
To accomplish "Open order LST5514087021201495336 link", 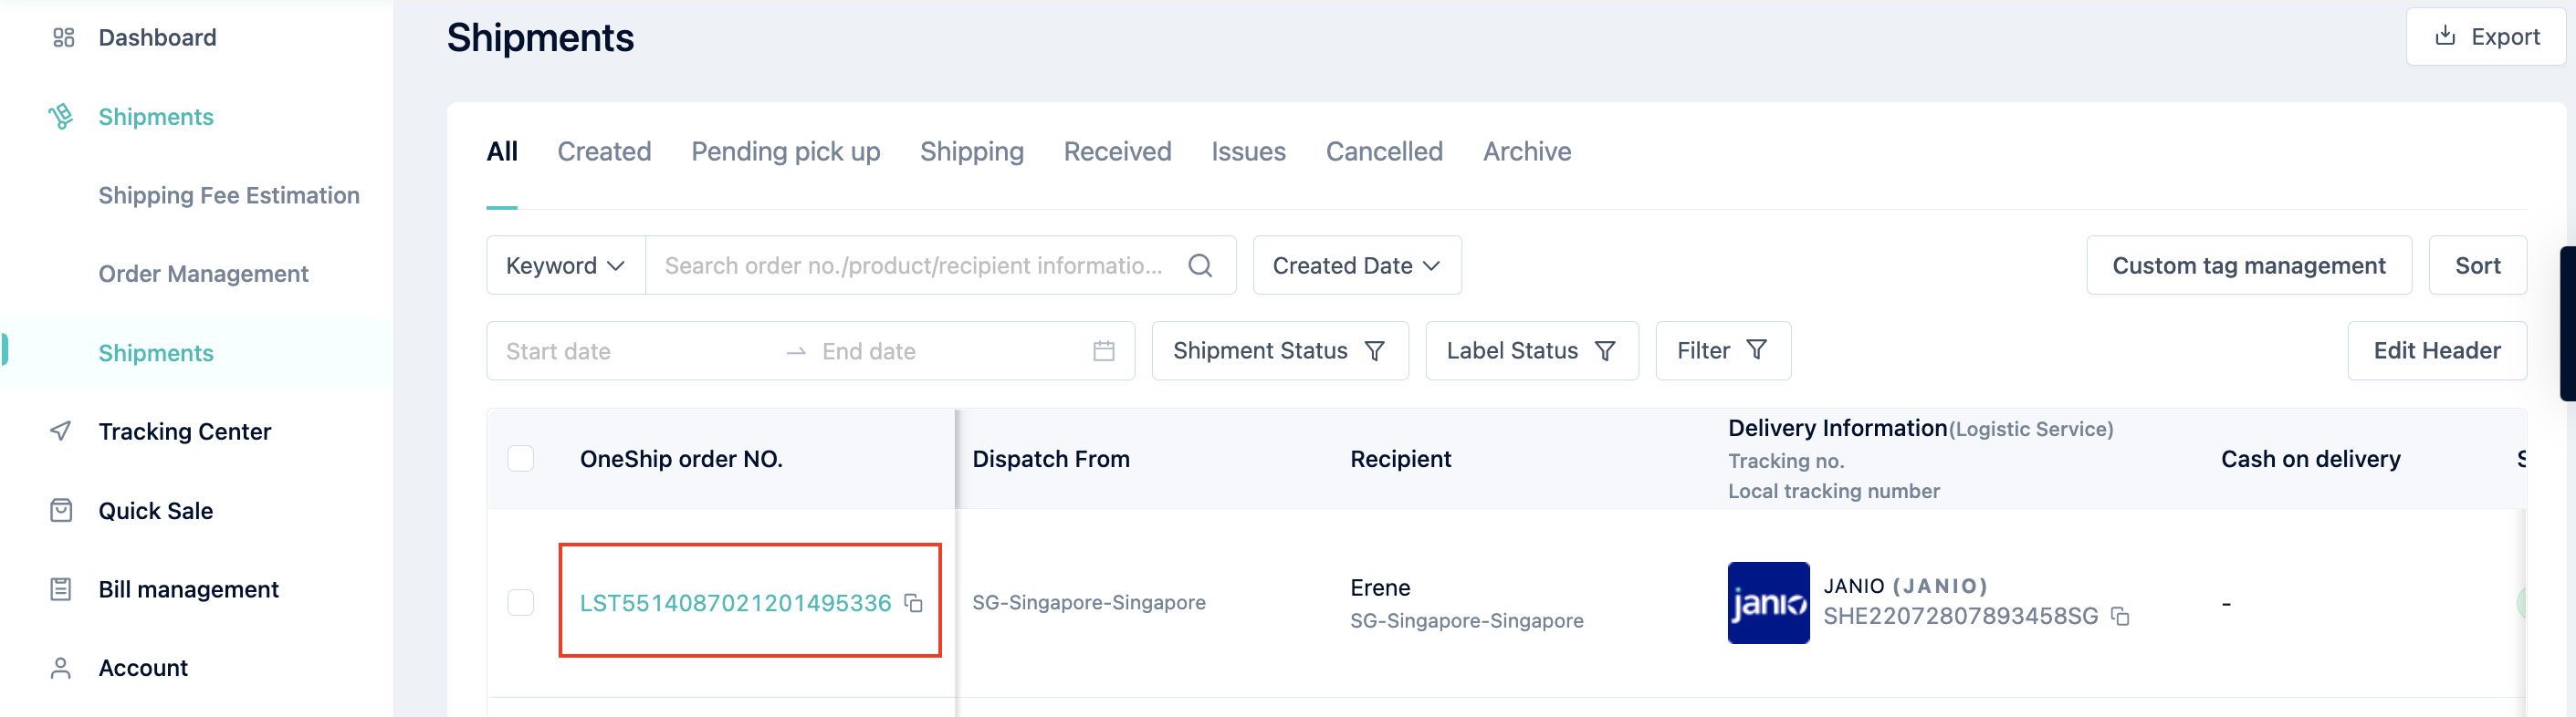I will coord(735,603).
